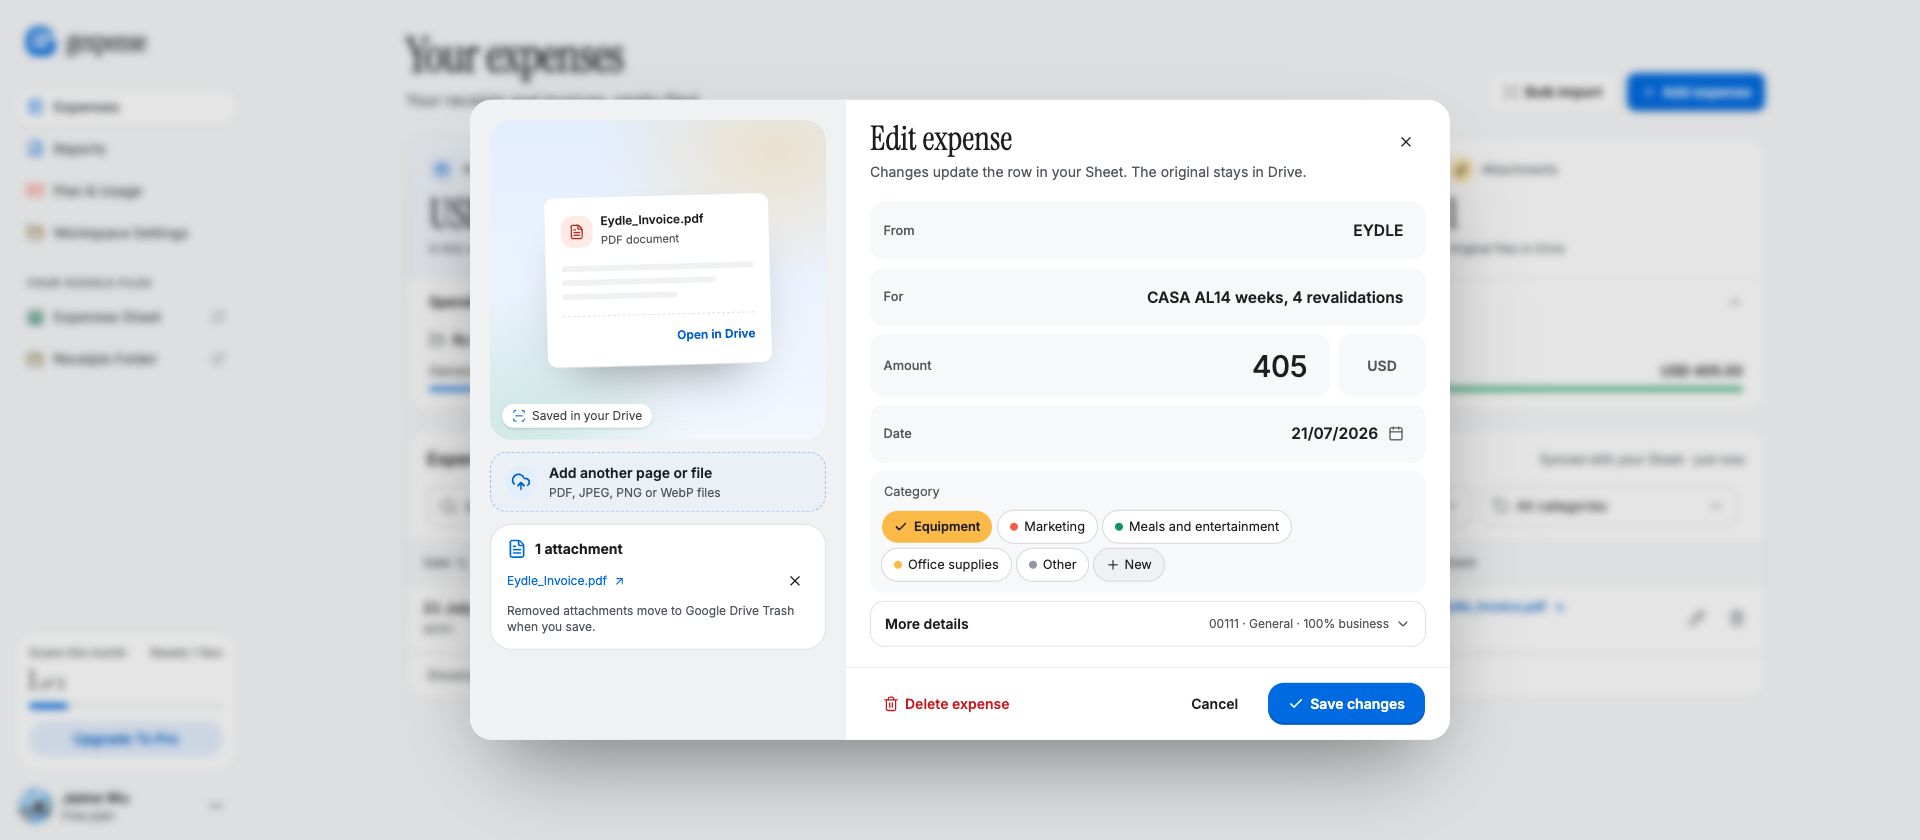The width and height of the screenshot is (1920, 840).
Task: Edit the For description field
Action: 1147,297
